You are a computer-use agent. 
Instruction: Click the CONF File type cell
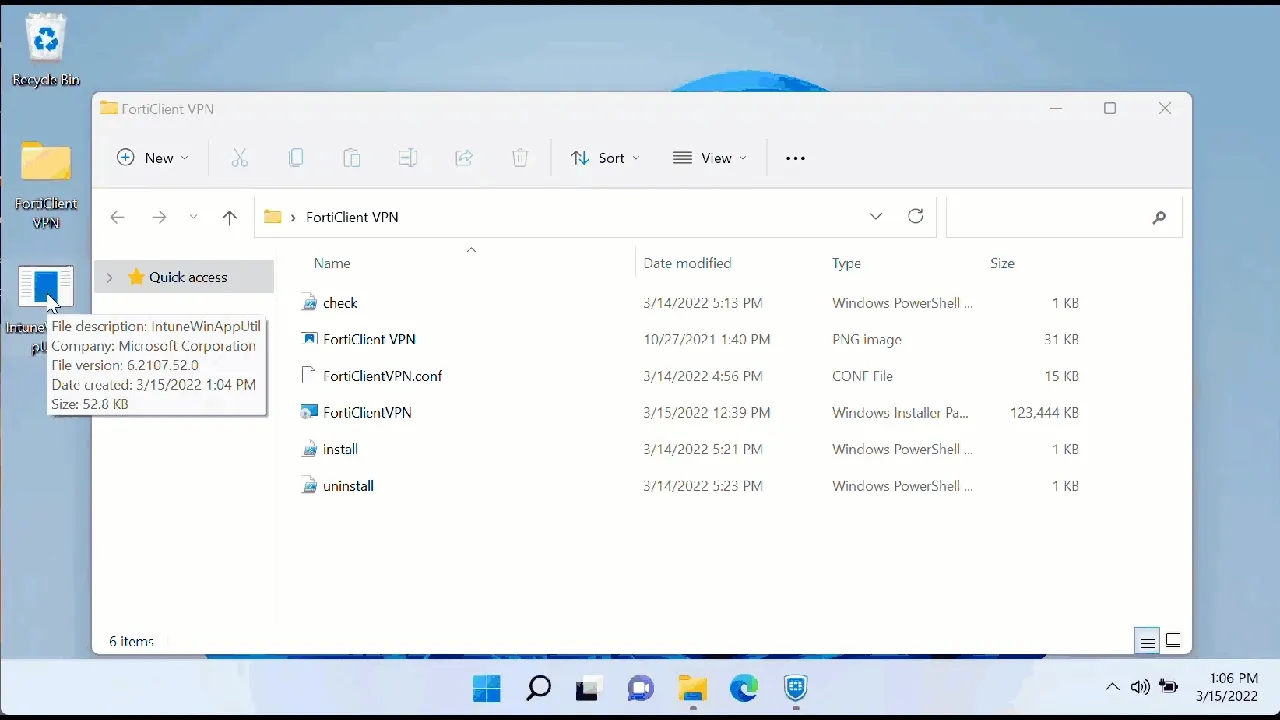coord(862,376)
